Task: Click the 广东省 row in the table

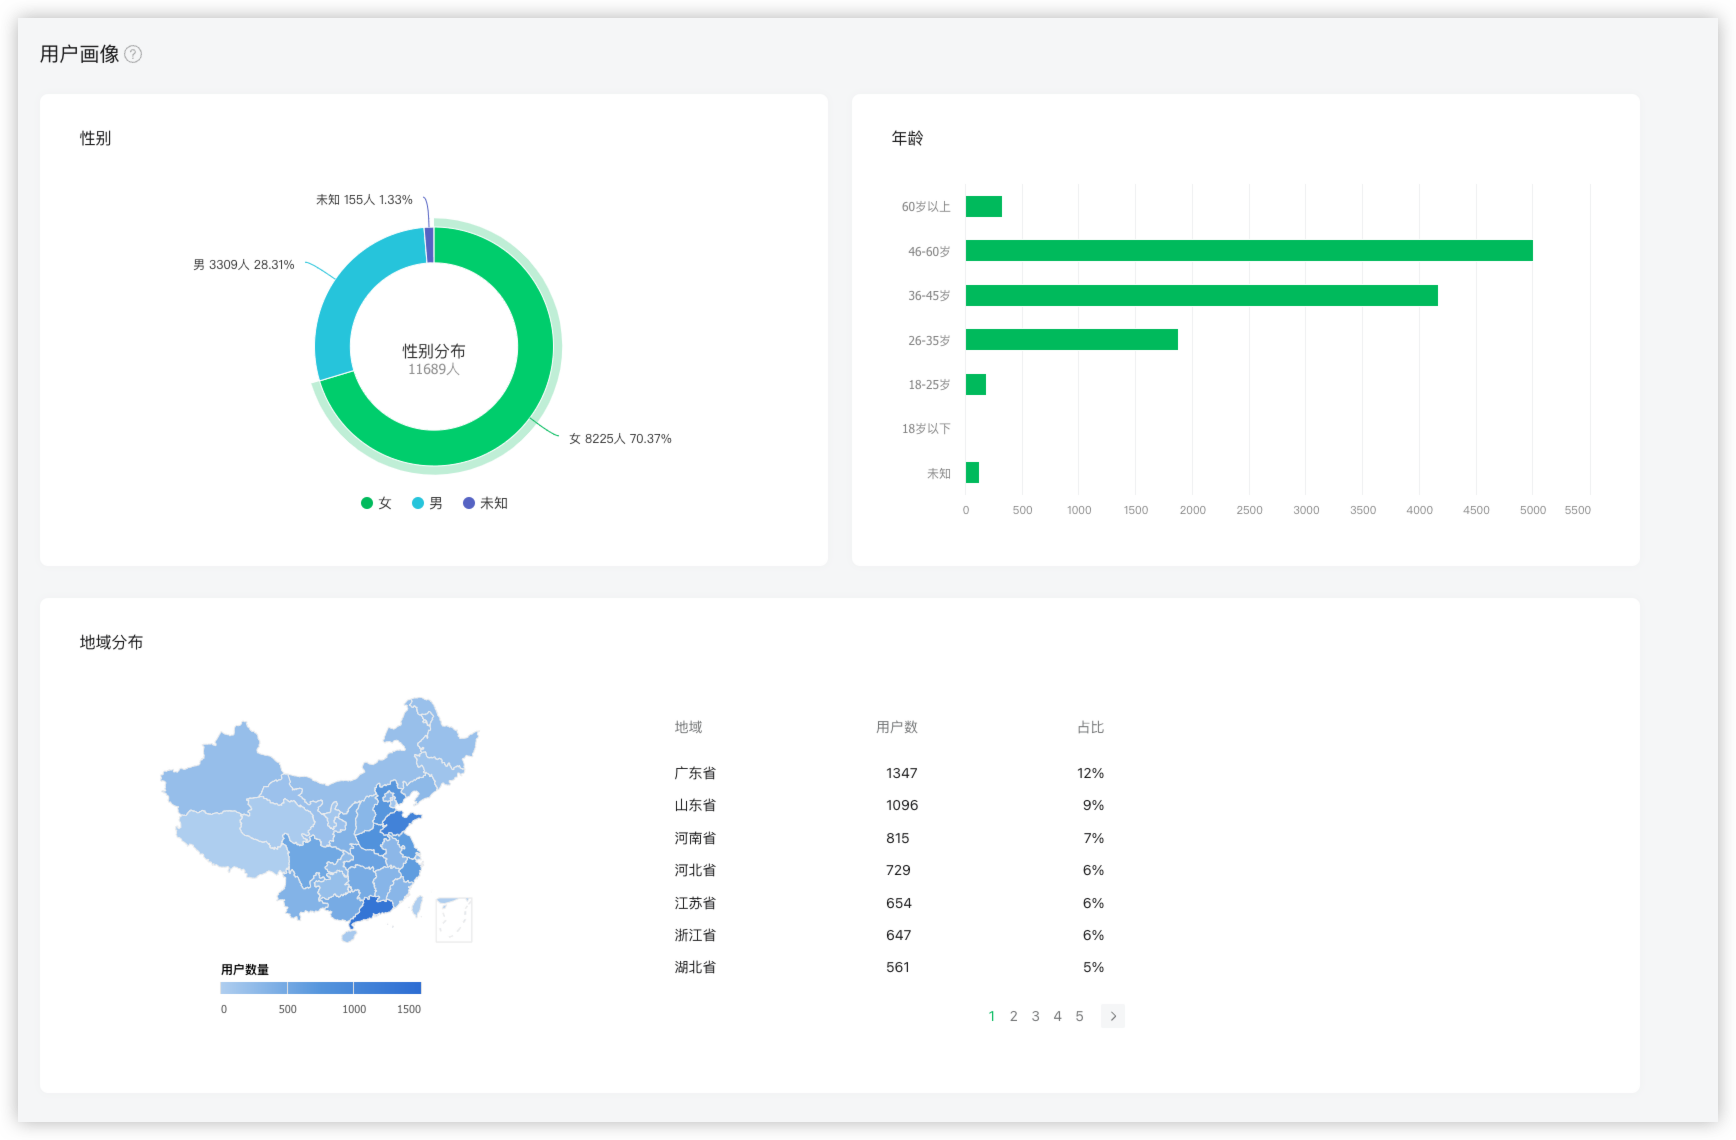Action: pos(888,773)
